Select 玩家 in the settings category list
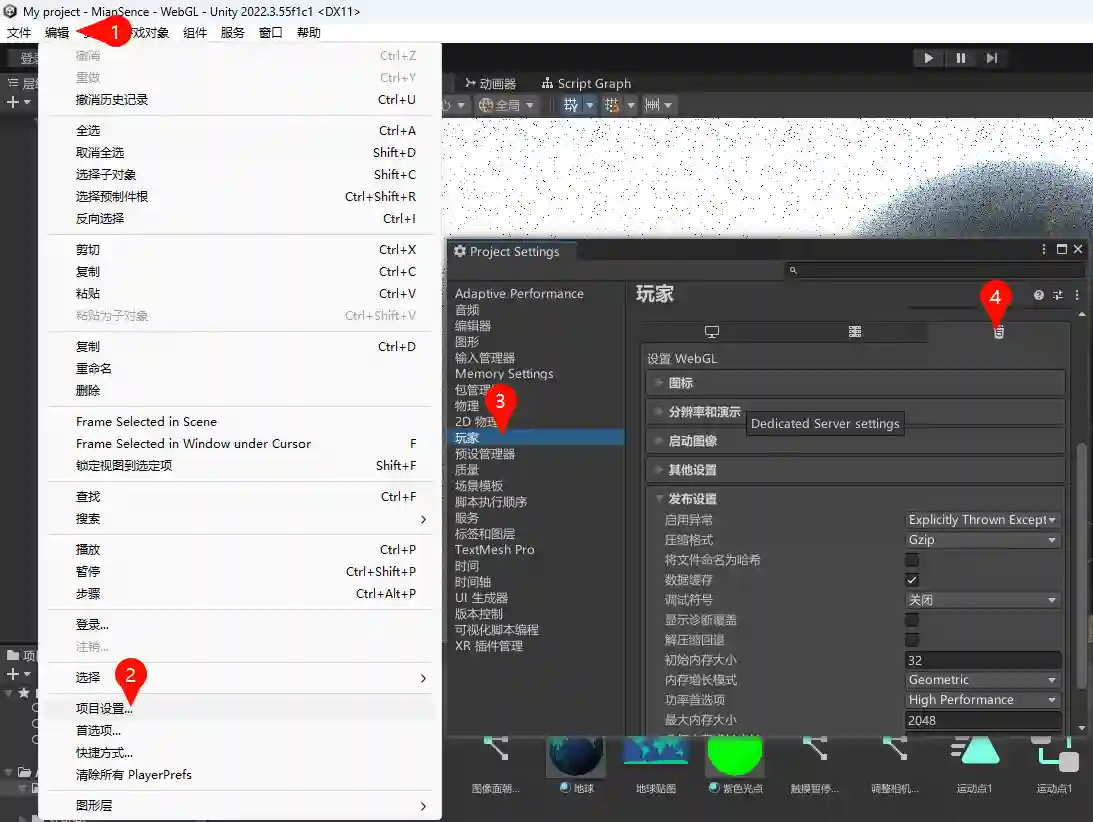This screenshot has height=822, width=1093. point(468,437)
